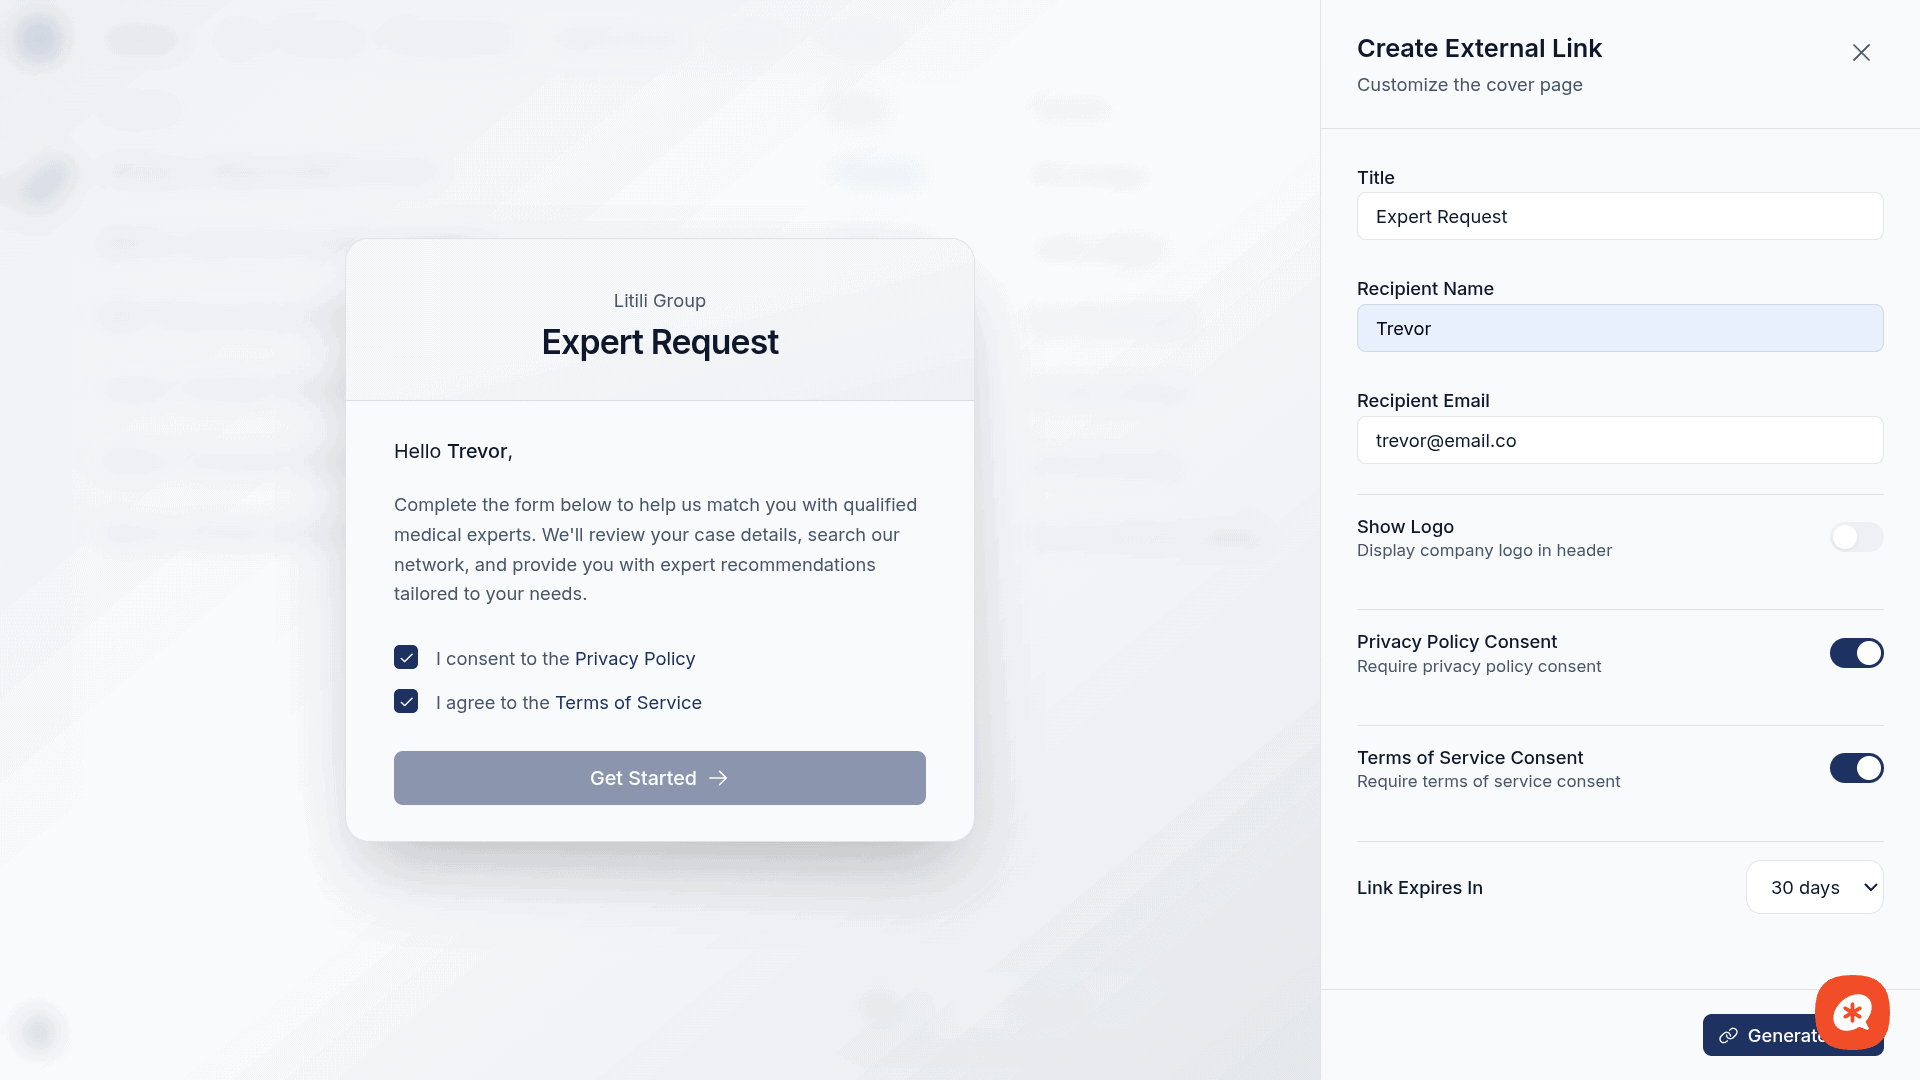Click the Expert Request preview heading
Screen dimensions: 1920x1080
(x=659, y=342)
